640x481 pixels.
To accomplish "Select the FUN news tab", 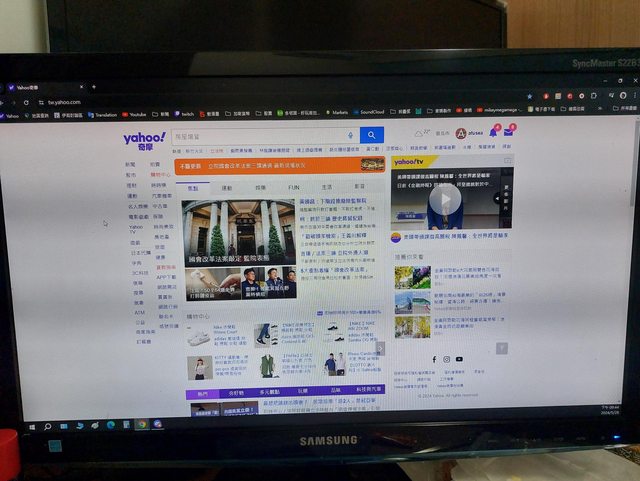I will click(294, 187).
